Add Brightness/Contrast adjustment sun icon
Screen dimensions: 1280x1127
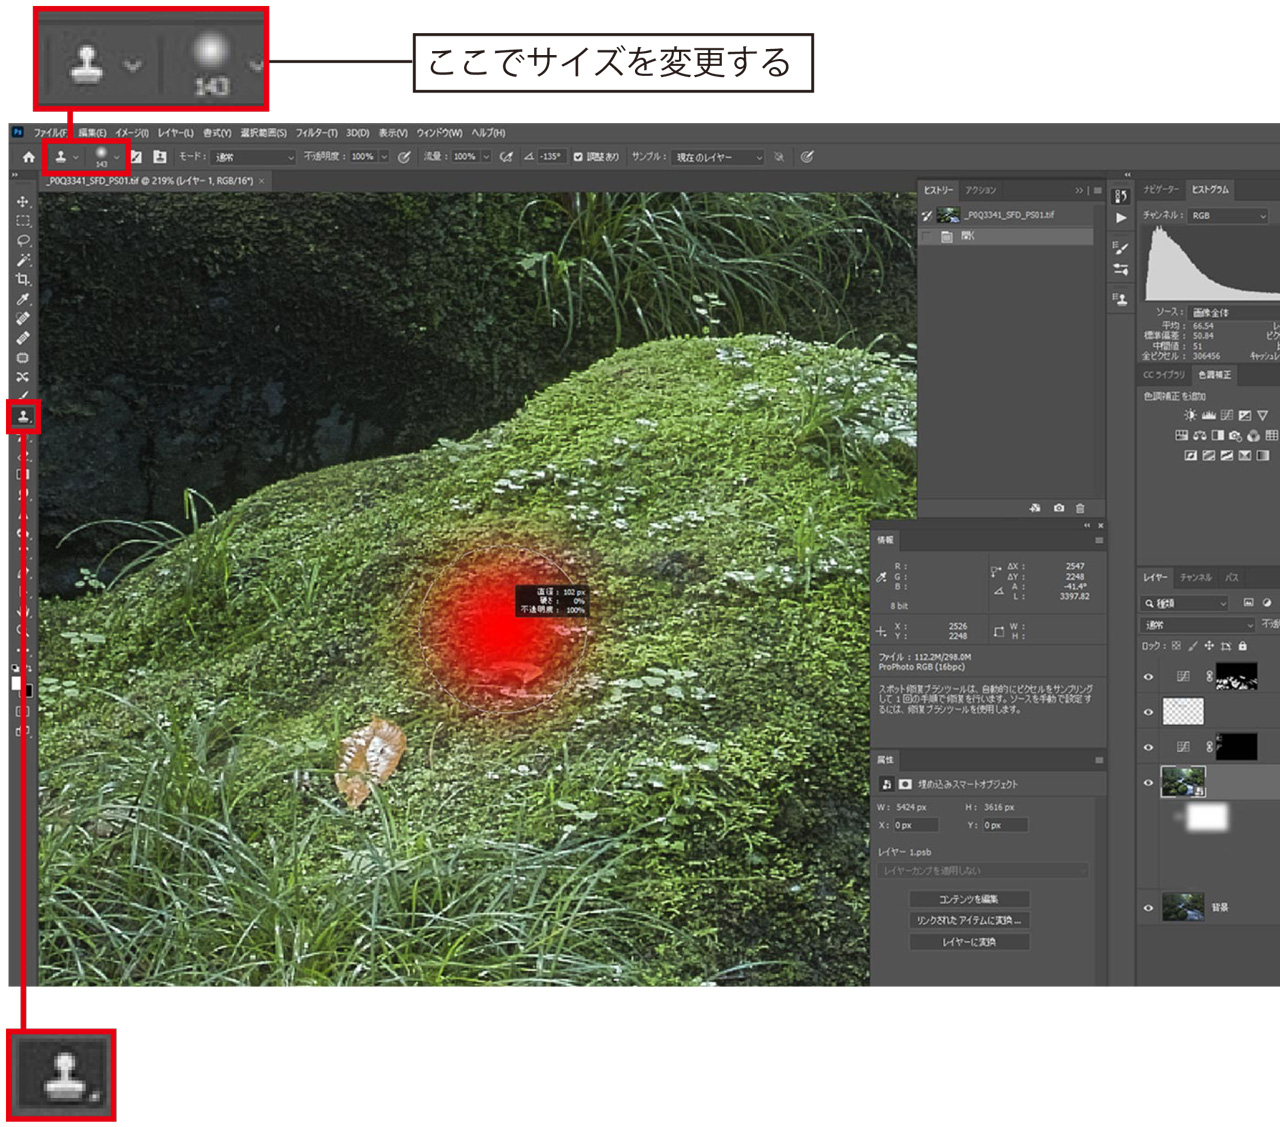click(1190, 415)
